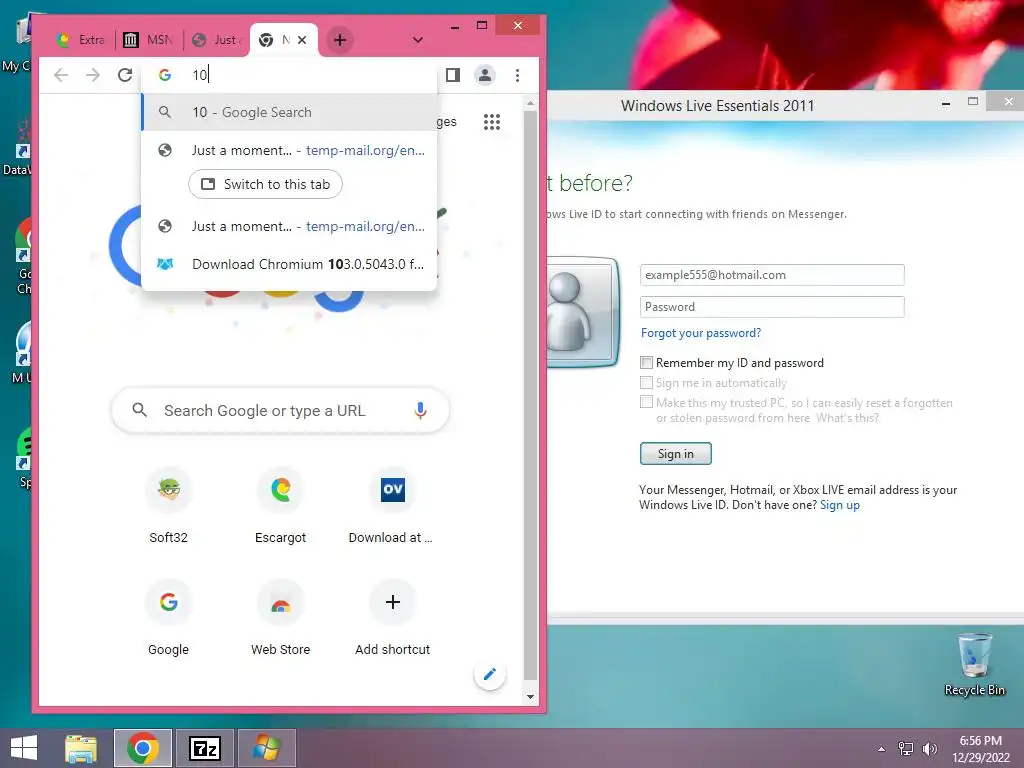The width and height of the screenshot is (1024, 768).
Task: Open File Explorer from the taskbar
Action: click(x=81, y=748)
